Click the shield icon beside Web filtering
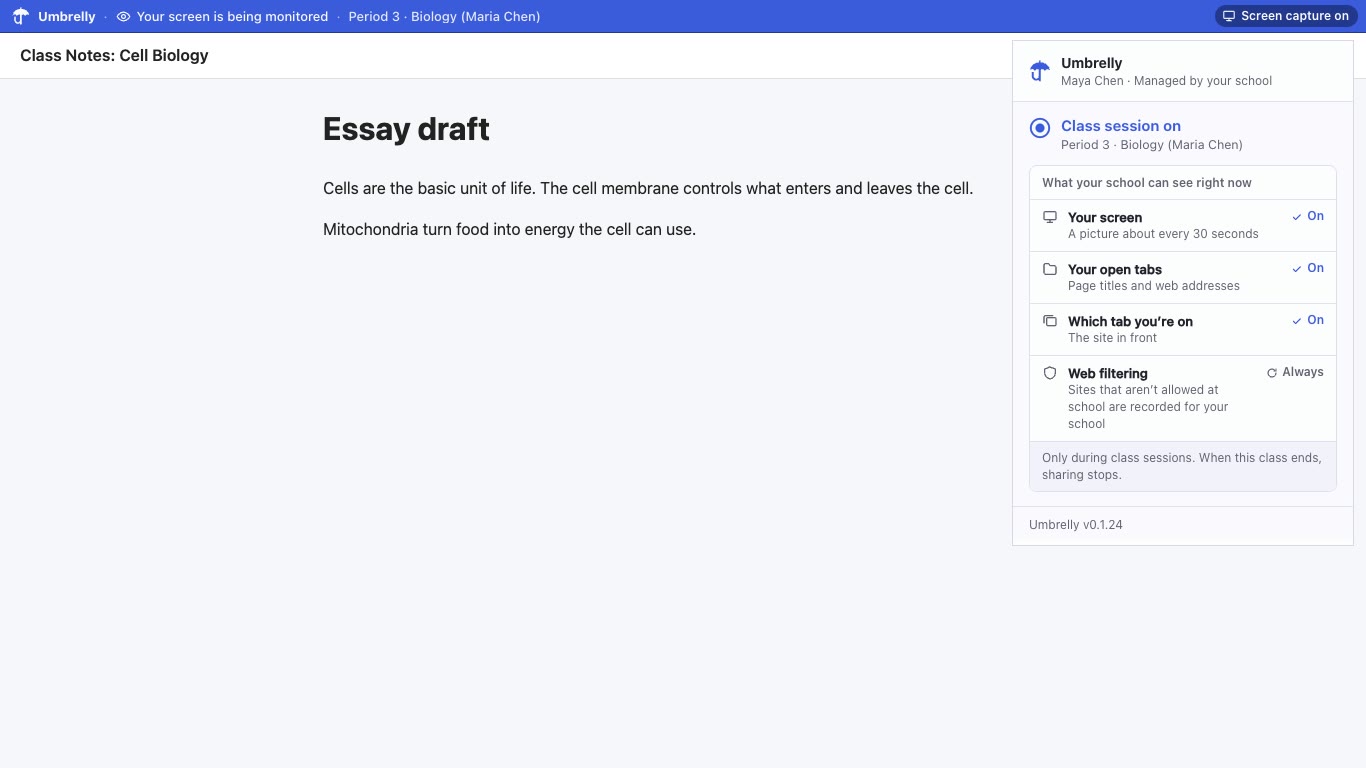Image resolution: width=1366 pixels, height=768 pixels. point(1050,373)
